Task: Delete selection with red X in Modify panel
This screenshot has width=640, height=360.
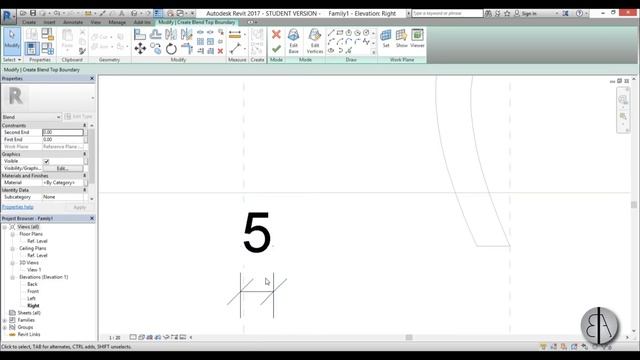Action: click(220, 51)
